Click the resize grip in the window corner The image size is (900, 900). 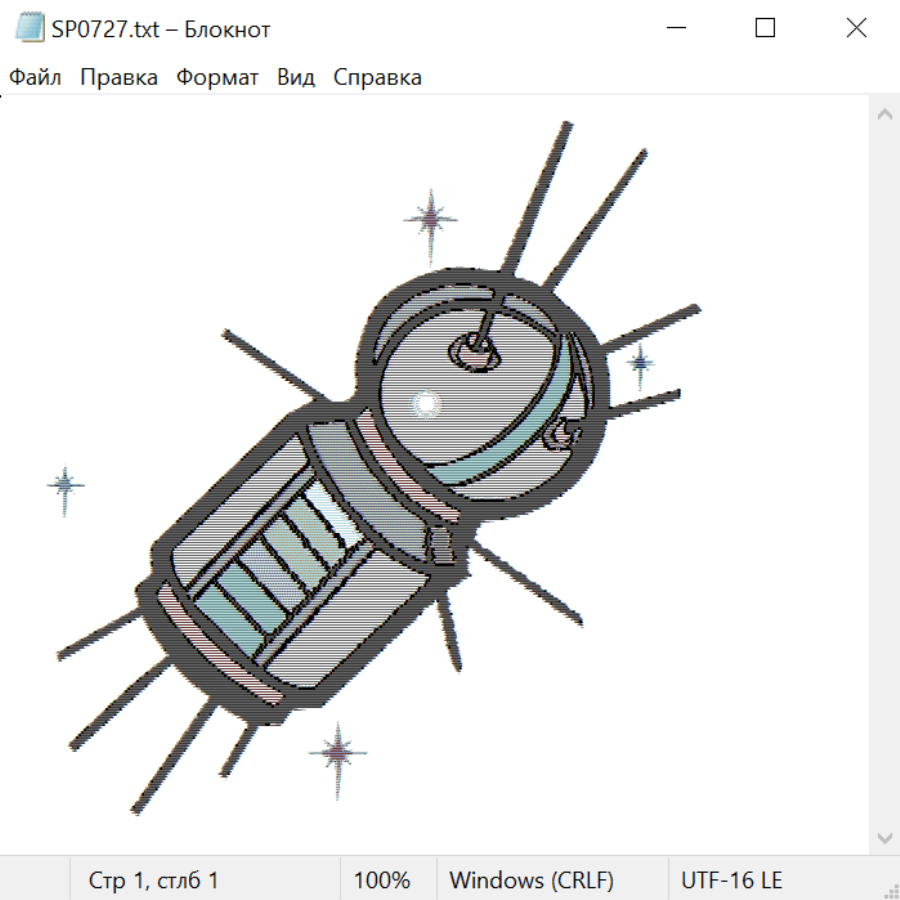tap(890, 890)
